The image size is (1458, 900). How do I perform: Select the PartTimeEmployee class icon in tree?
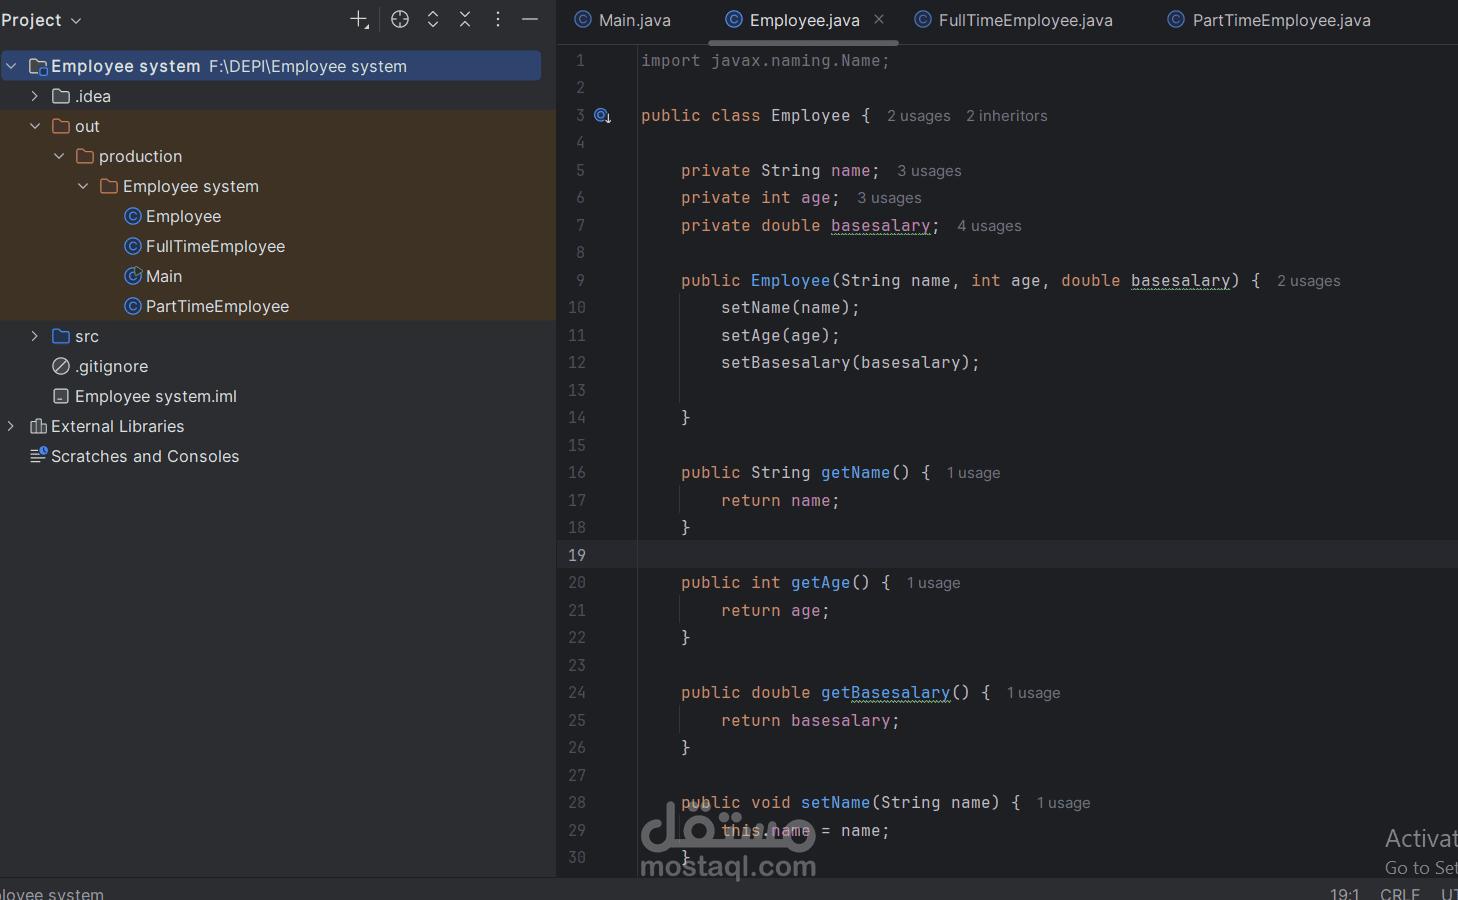(x=132, y=306)
